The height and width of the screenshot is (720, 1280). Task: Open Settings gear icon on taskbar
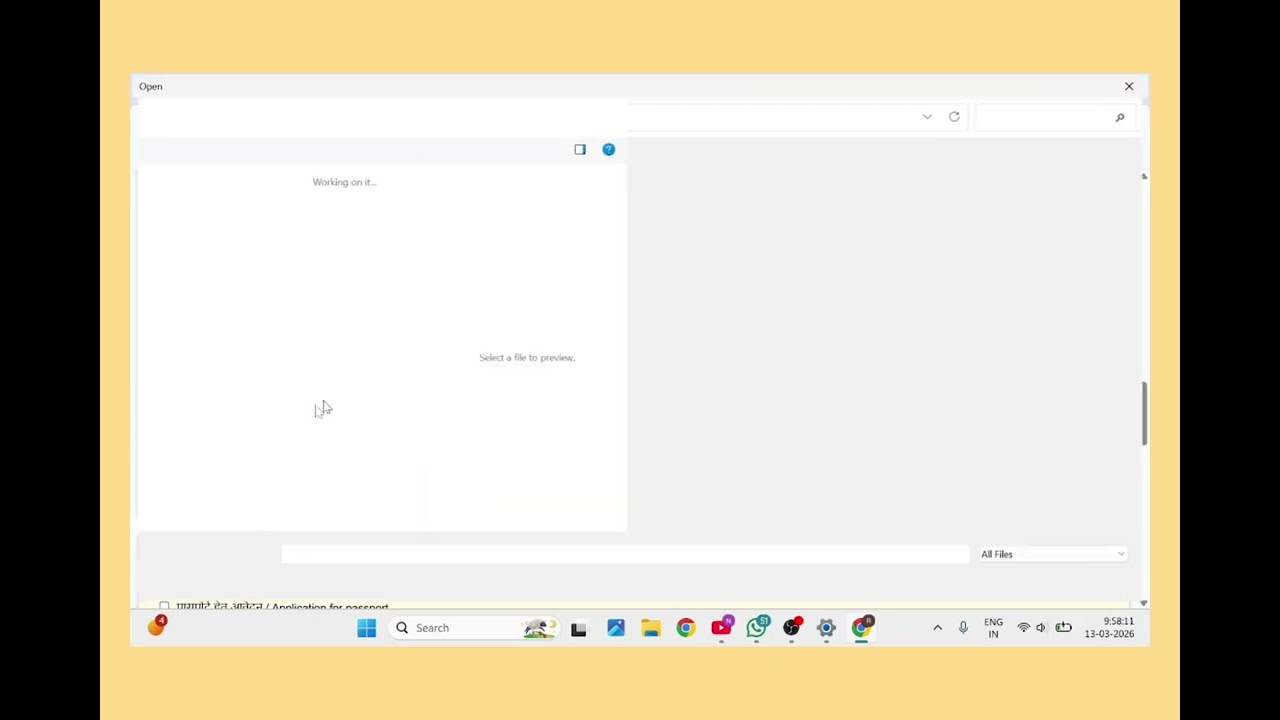pos(826,628)
